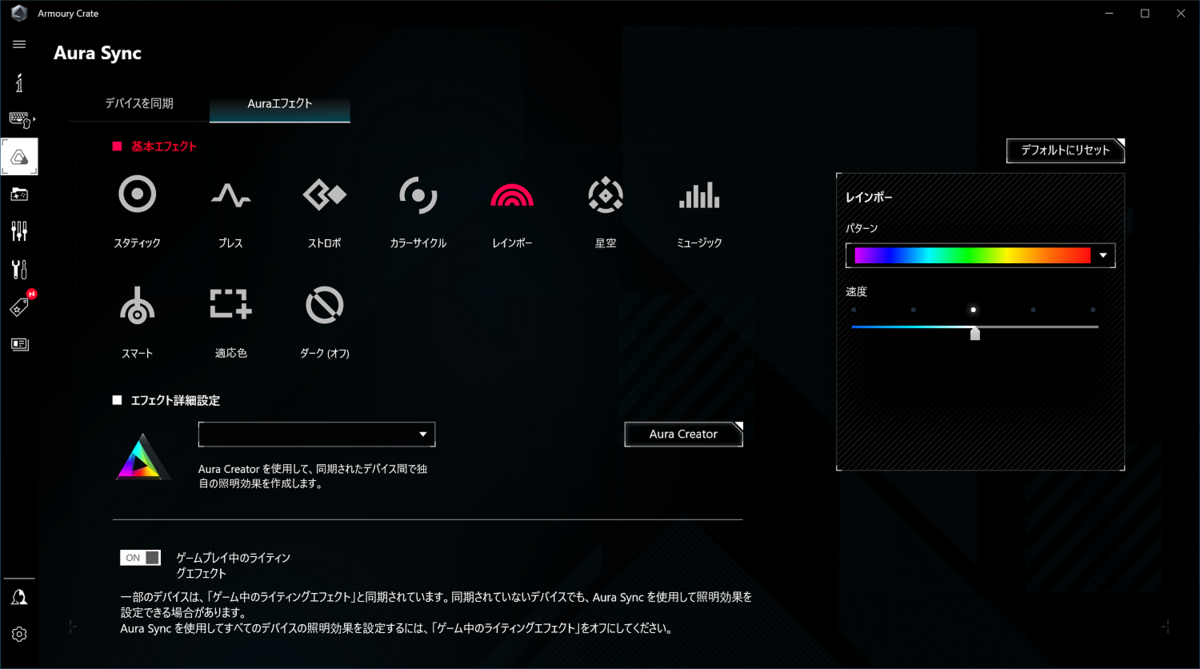Click the エフェクト詳細設定 section heading
The width and height of the screenshot is (1200, 669).
pos(175,400)
